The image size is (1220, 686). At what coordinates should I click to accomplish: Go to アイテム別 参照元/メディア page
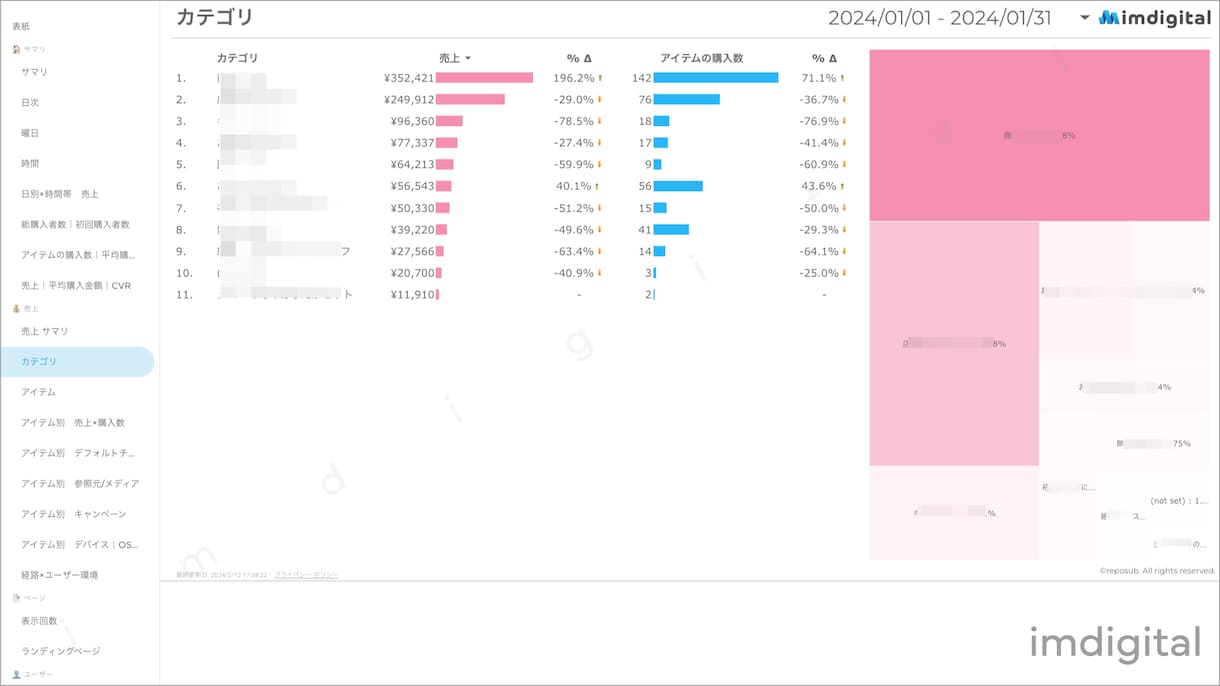tap(80, 484)
